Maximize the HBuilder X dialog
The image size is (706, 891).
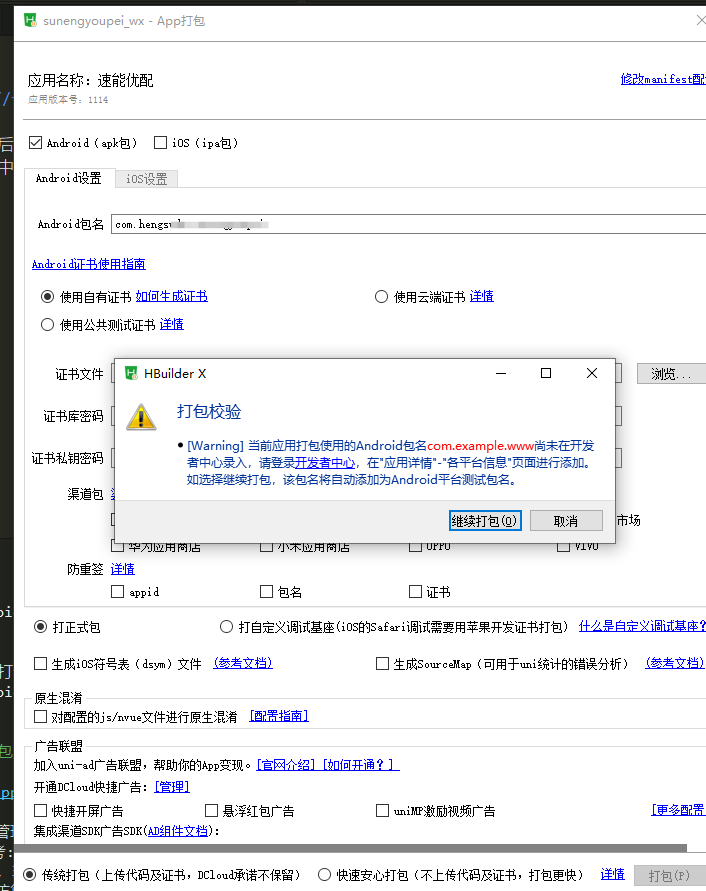546,373
